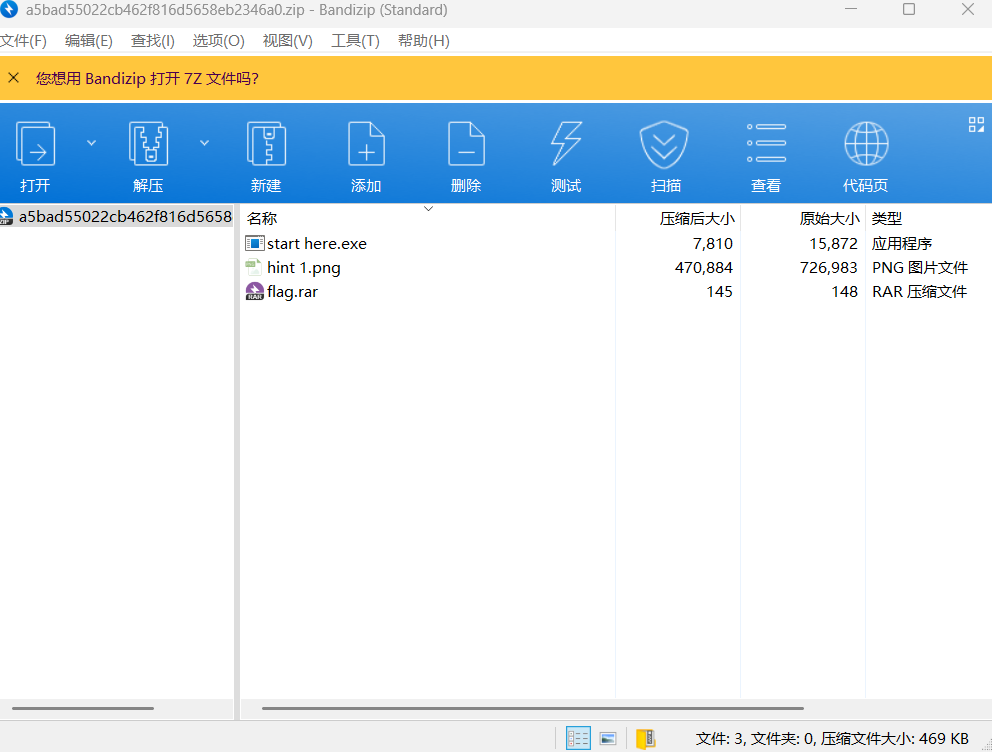The width and height of the screenshot is (992, 752).
Task: Expand the Open button dropdown arrow
Action: pyautogui.click(x=91, y=143)
